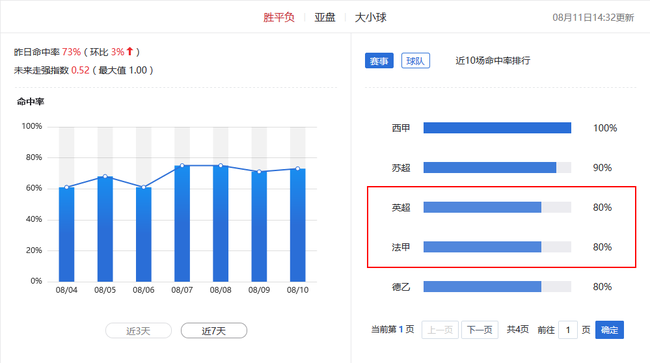Viewport: 650px width, 363px height.
Task: Click the 德乙 progress bar
Action: point(497,287)
